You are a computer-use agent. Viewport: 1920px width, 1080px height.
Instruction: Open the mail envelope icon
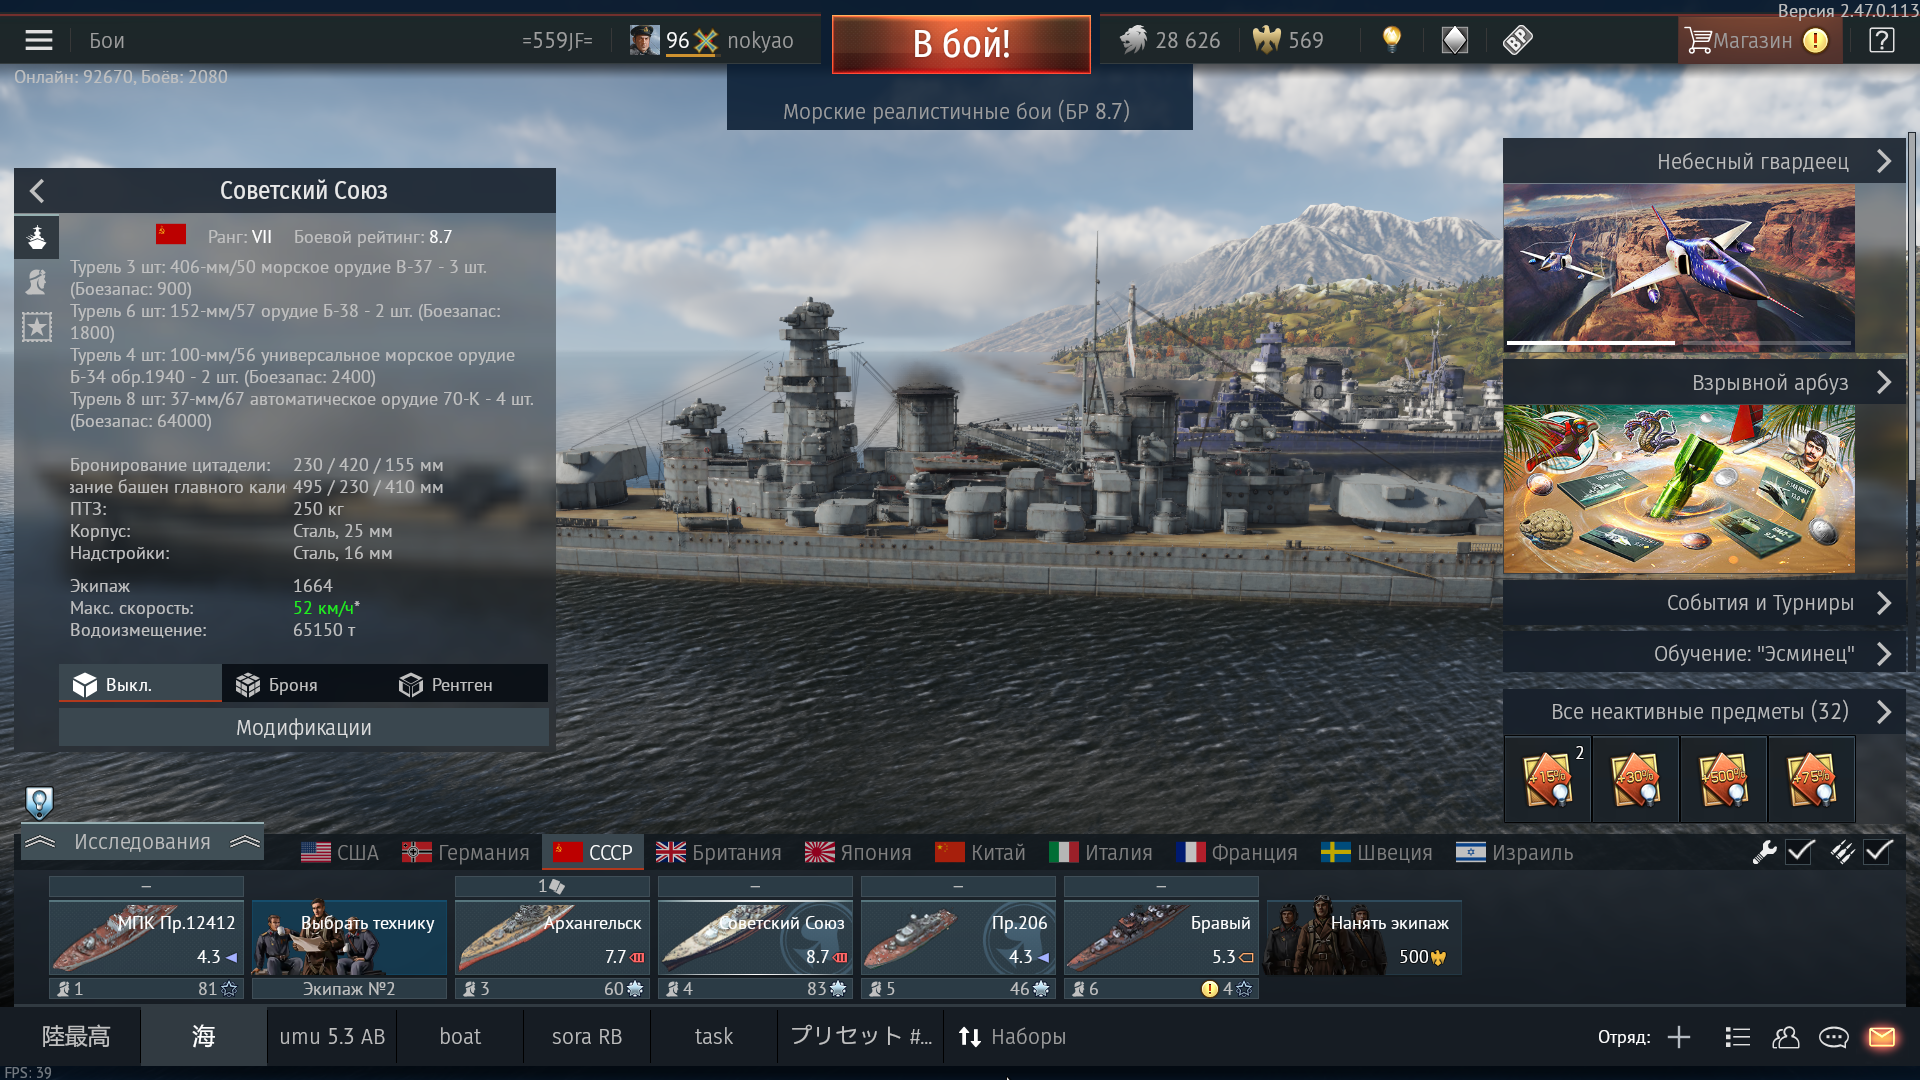(x=1882, y=1037)
